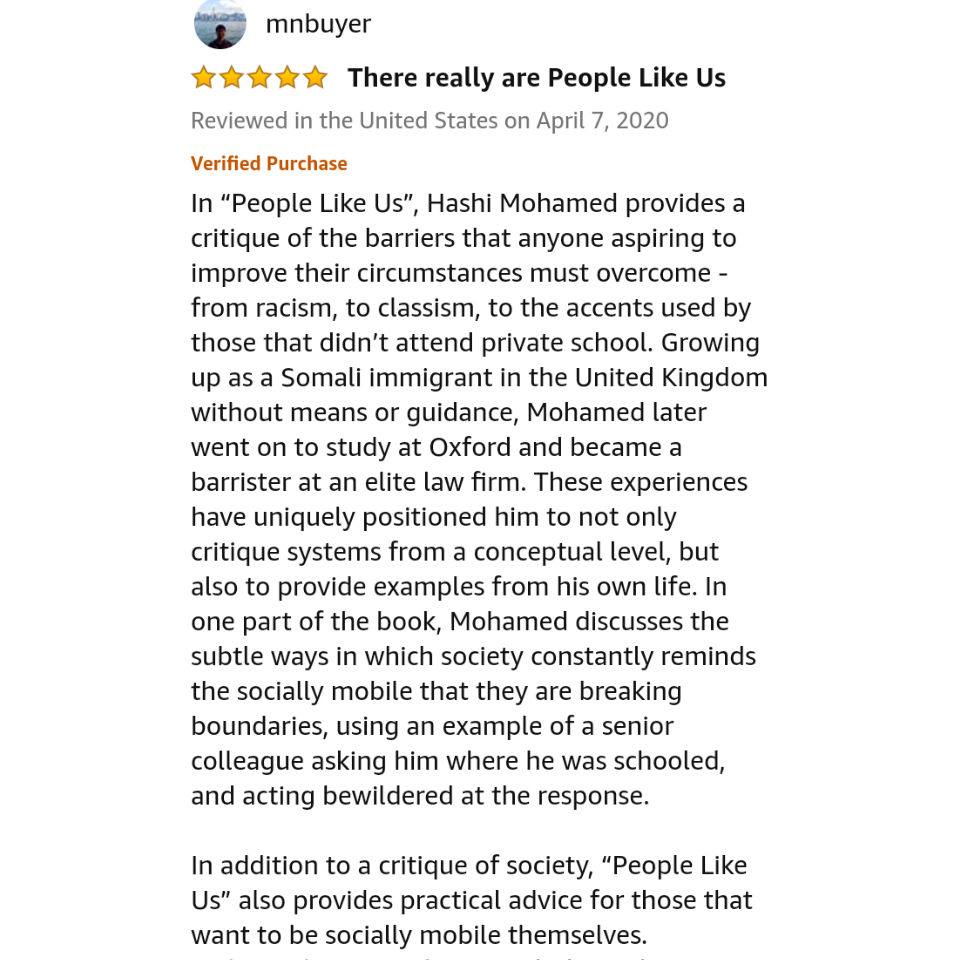Image resolution: width=960 pixels, height=960 pixels.
Task: Click the first gold rating star
Action: point(203,78)
